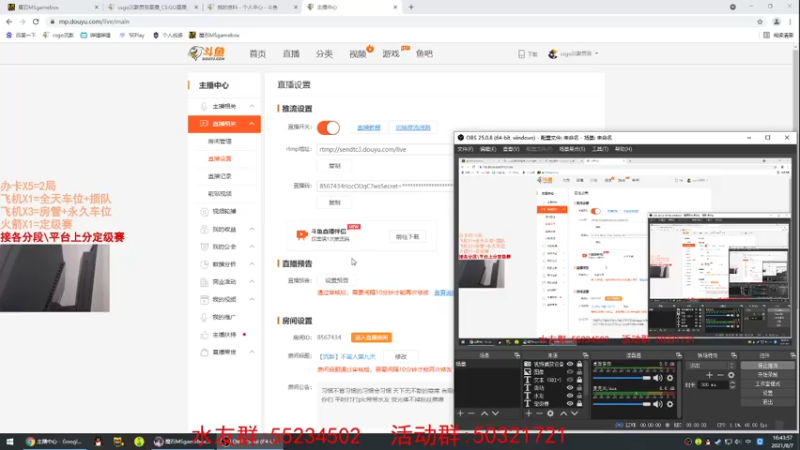Screen dimensions: 800x450
Task: Add a new scene with plus icon
Action: click(x=460, y=413)
